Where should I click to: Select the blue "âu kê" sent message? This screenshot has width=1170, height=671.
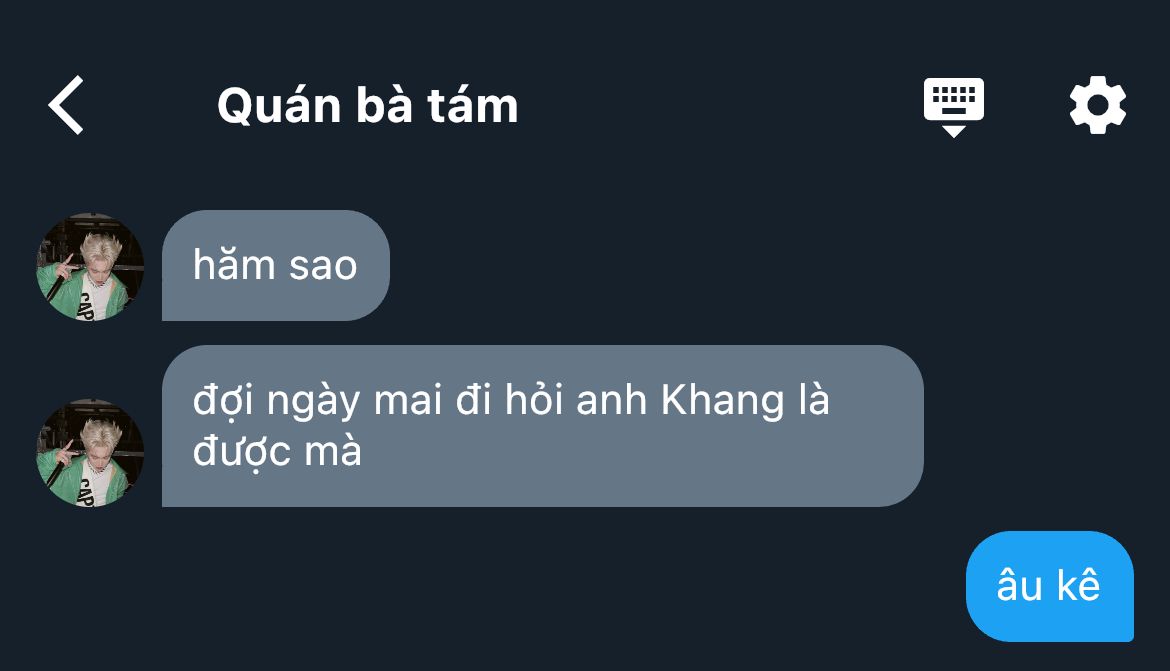pyautogui.click(x=1050, y=586)
